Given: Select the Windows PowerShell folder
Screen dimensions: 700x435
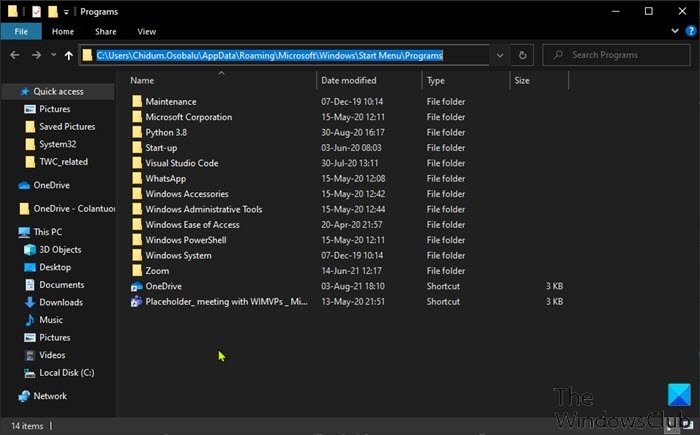Looking at the screenshot, I should tap(186, 240).
